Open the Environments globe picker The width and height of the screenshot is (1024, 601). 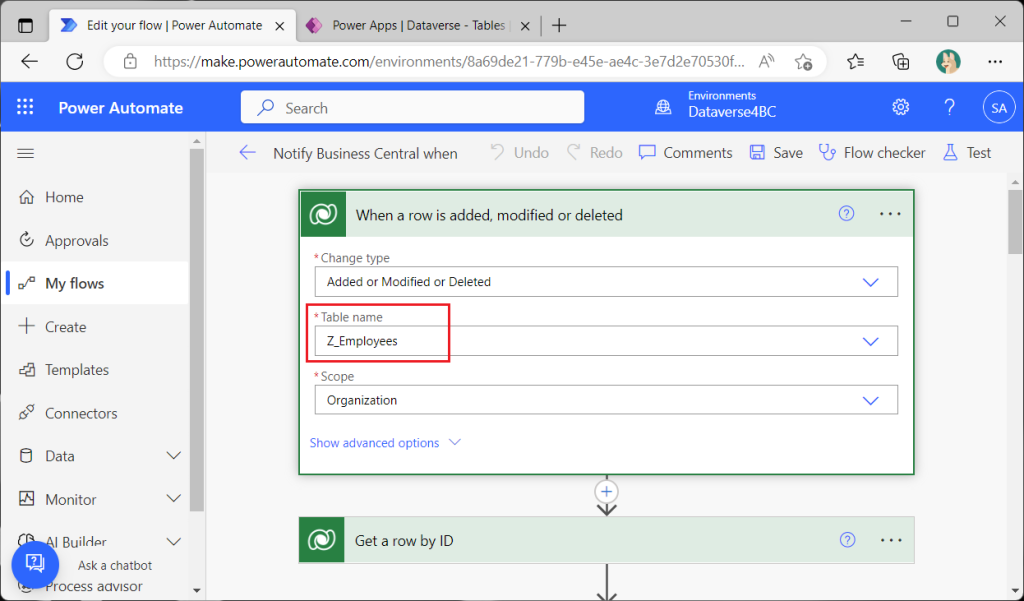[663, 107]
